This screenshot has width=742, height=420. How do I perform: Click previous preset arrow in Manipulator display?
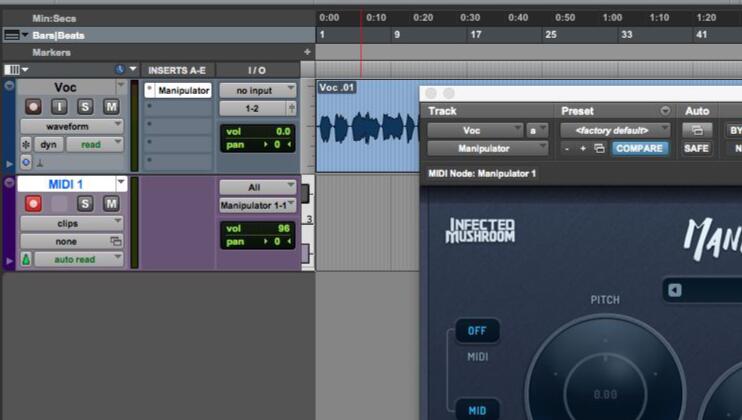click(675, 290)
